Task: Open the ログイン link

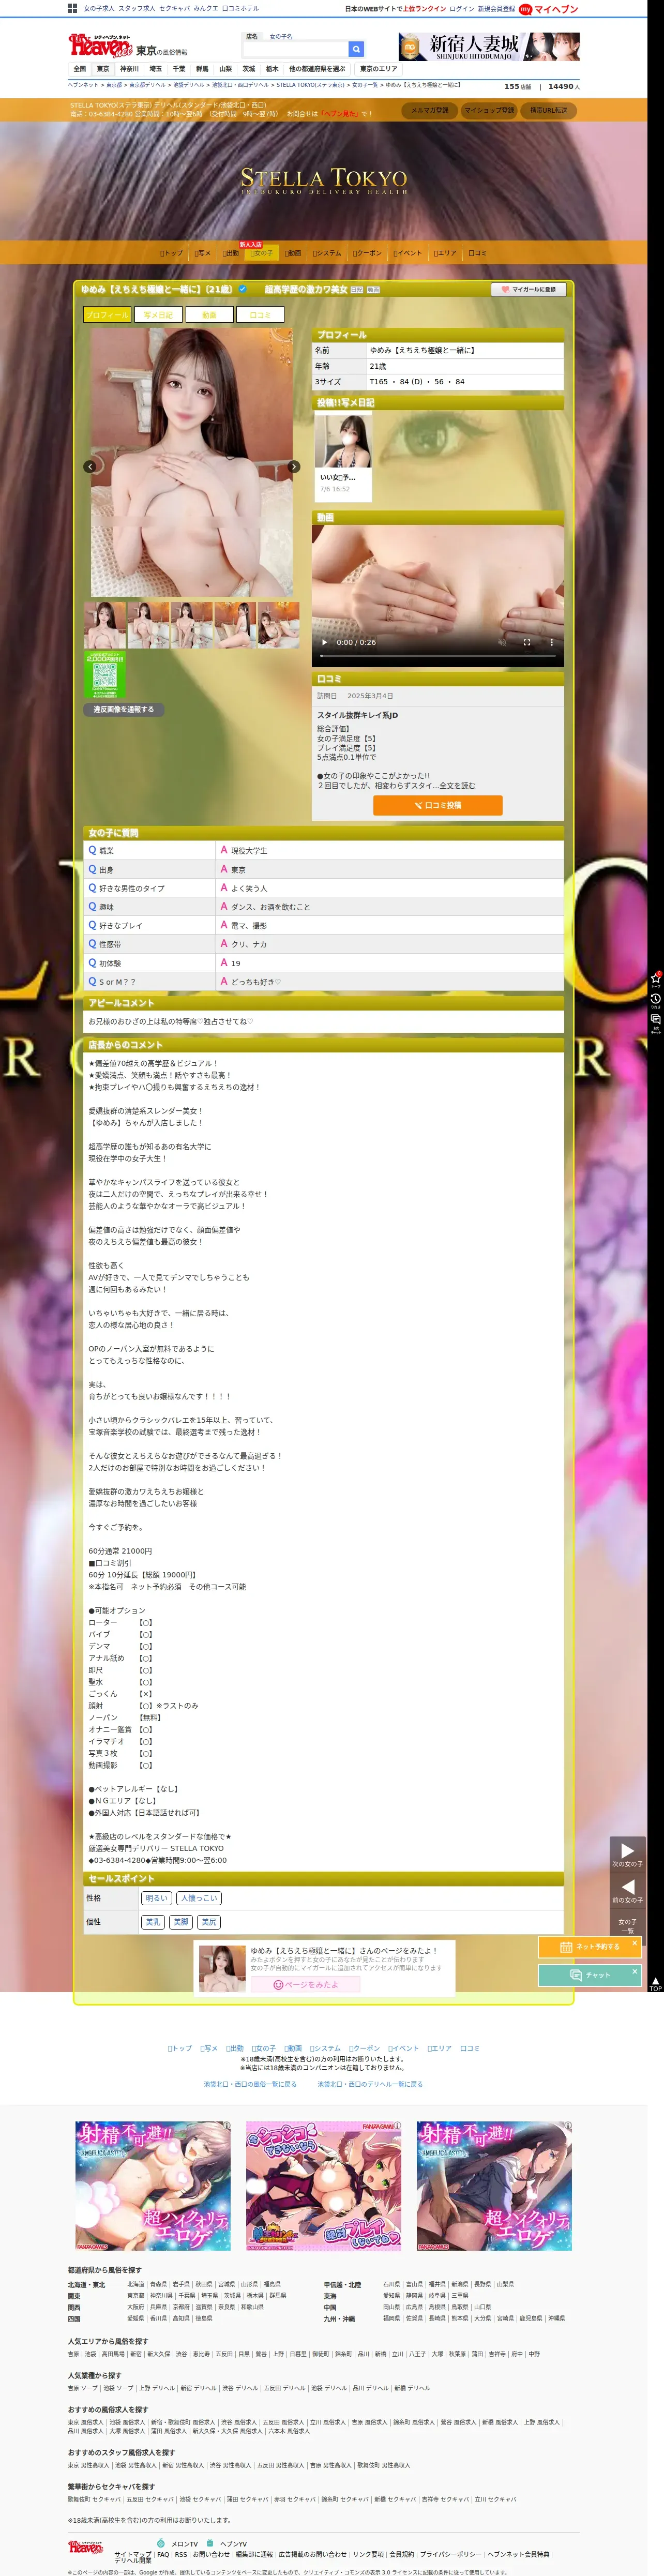Action: tap(462, 9)
